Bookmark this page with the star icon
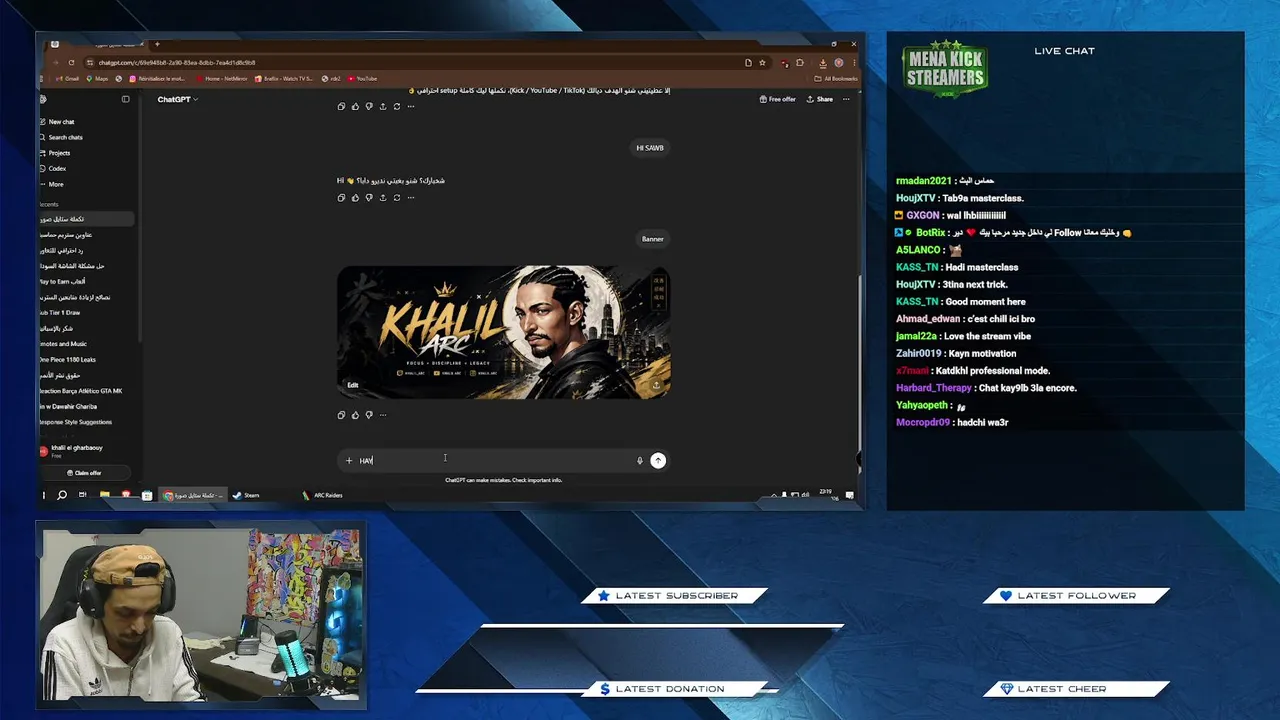The width and height of the screenshot is (1280, 720). (x=762, y=62)
